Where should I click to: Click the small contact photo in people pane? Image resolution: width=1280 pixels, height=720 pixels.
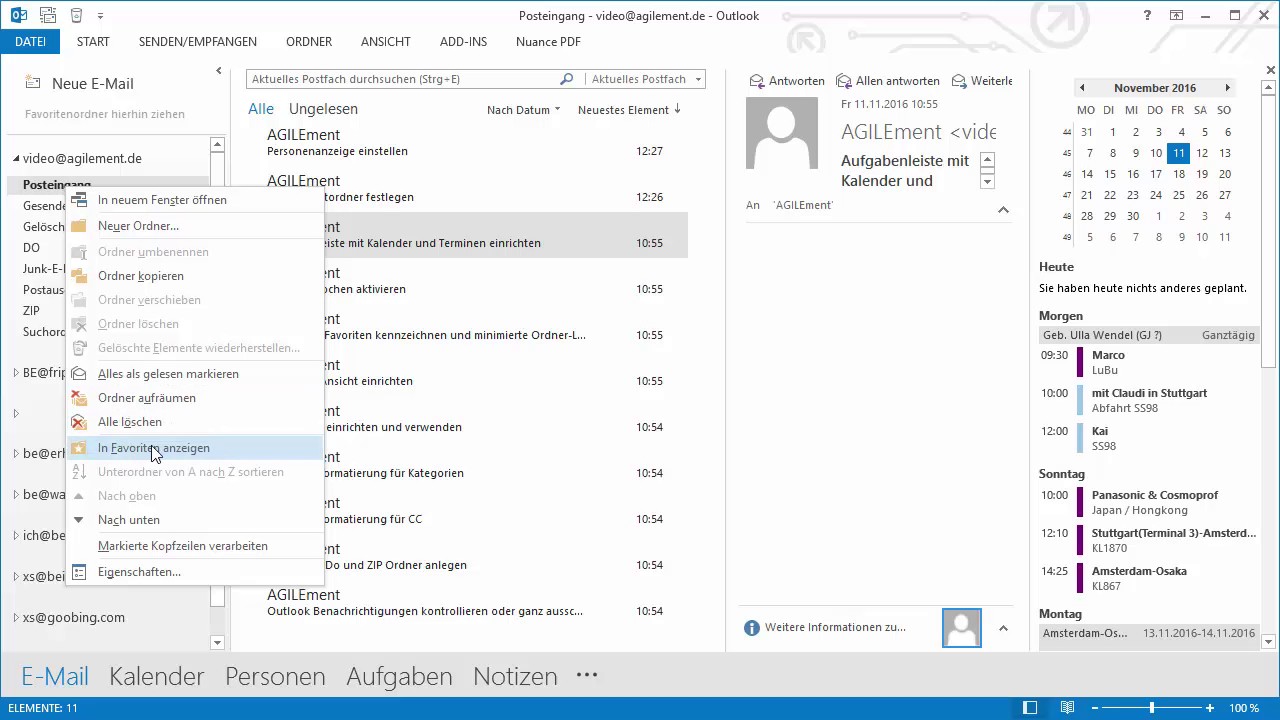point(961,627)
